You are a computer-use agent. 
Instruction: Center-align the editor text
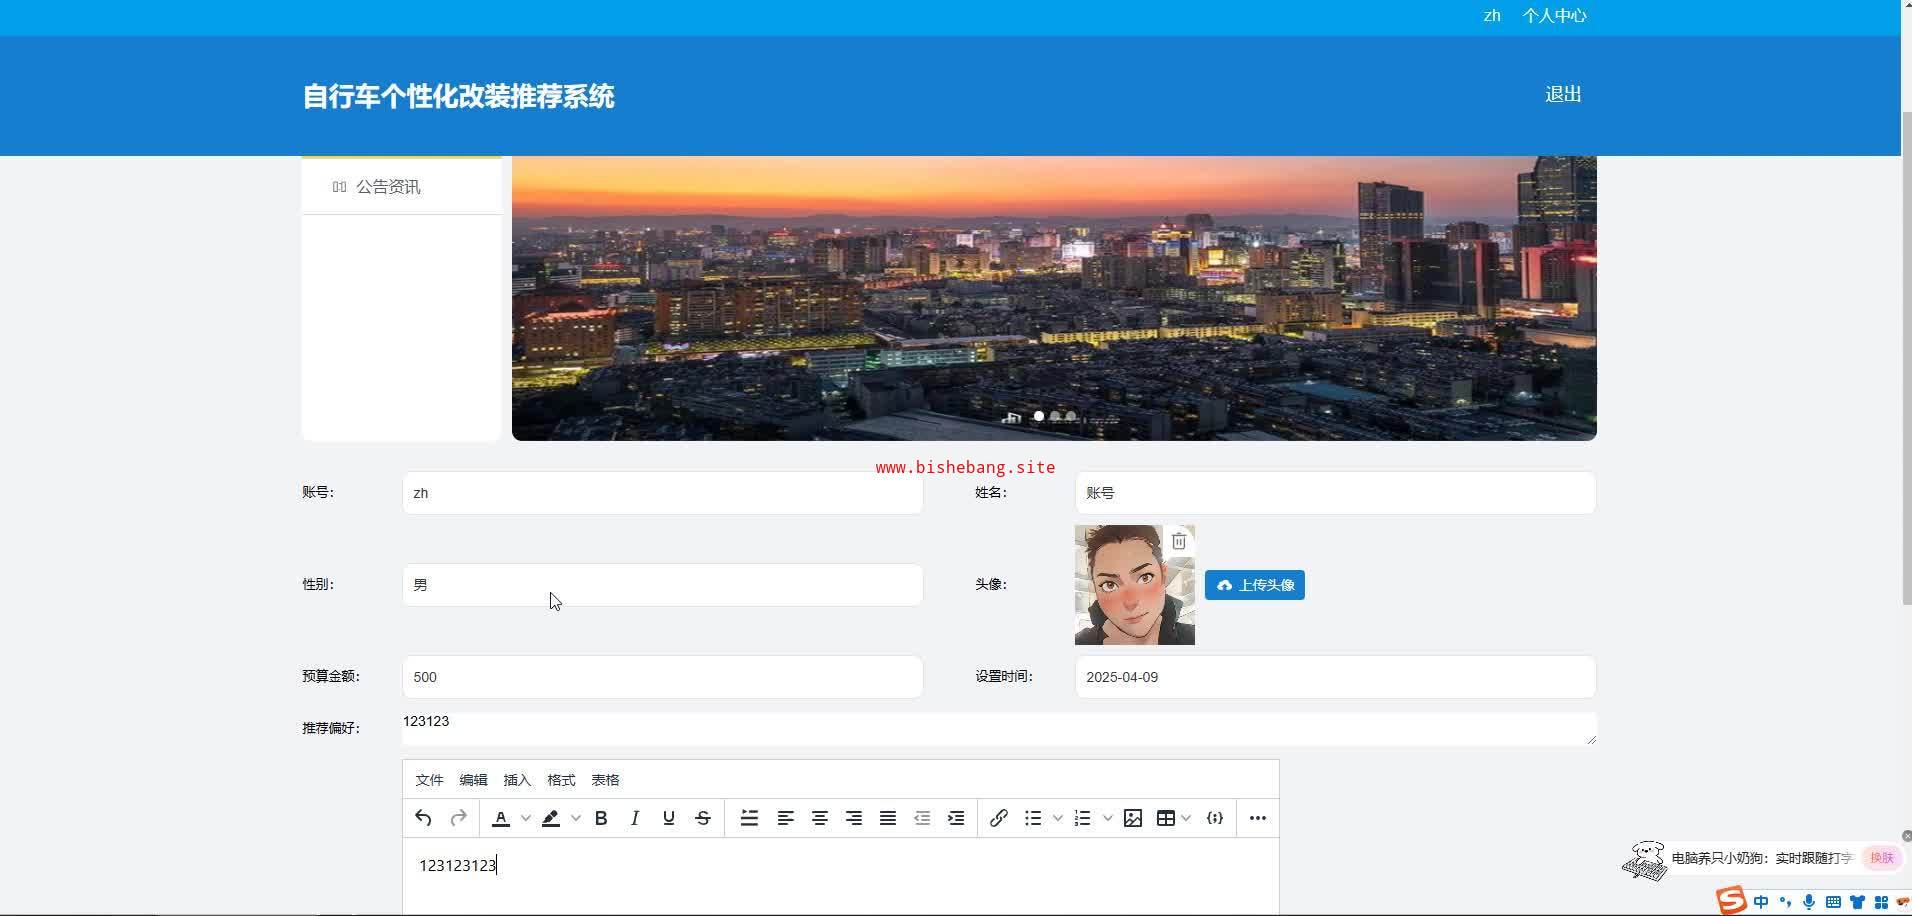click(820, 818)
